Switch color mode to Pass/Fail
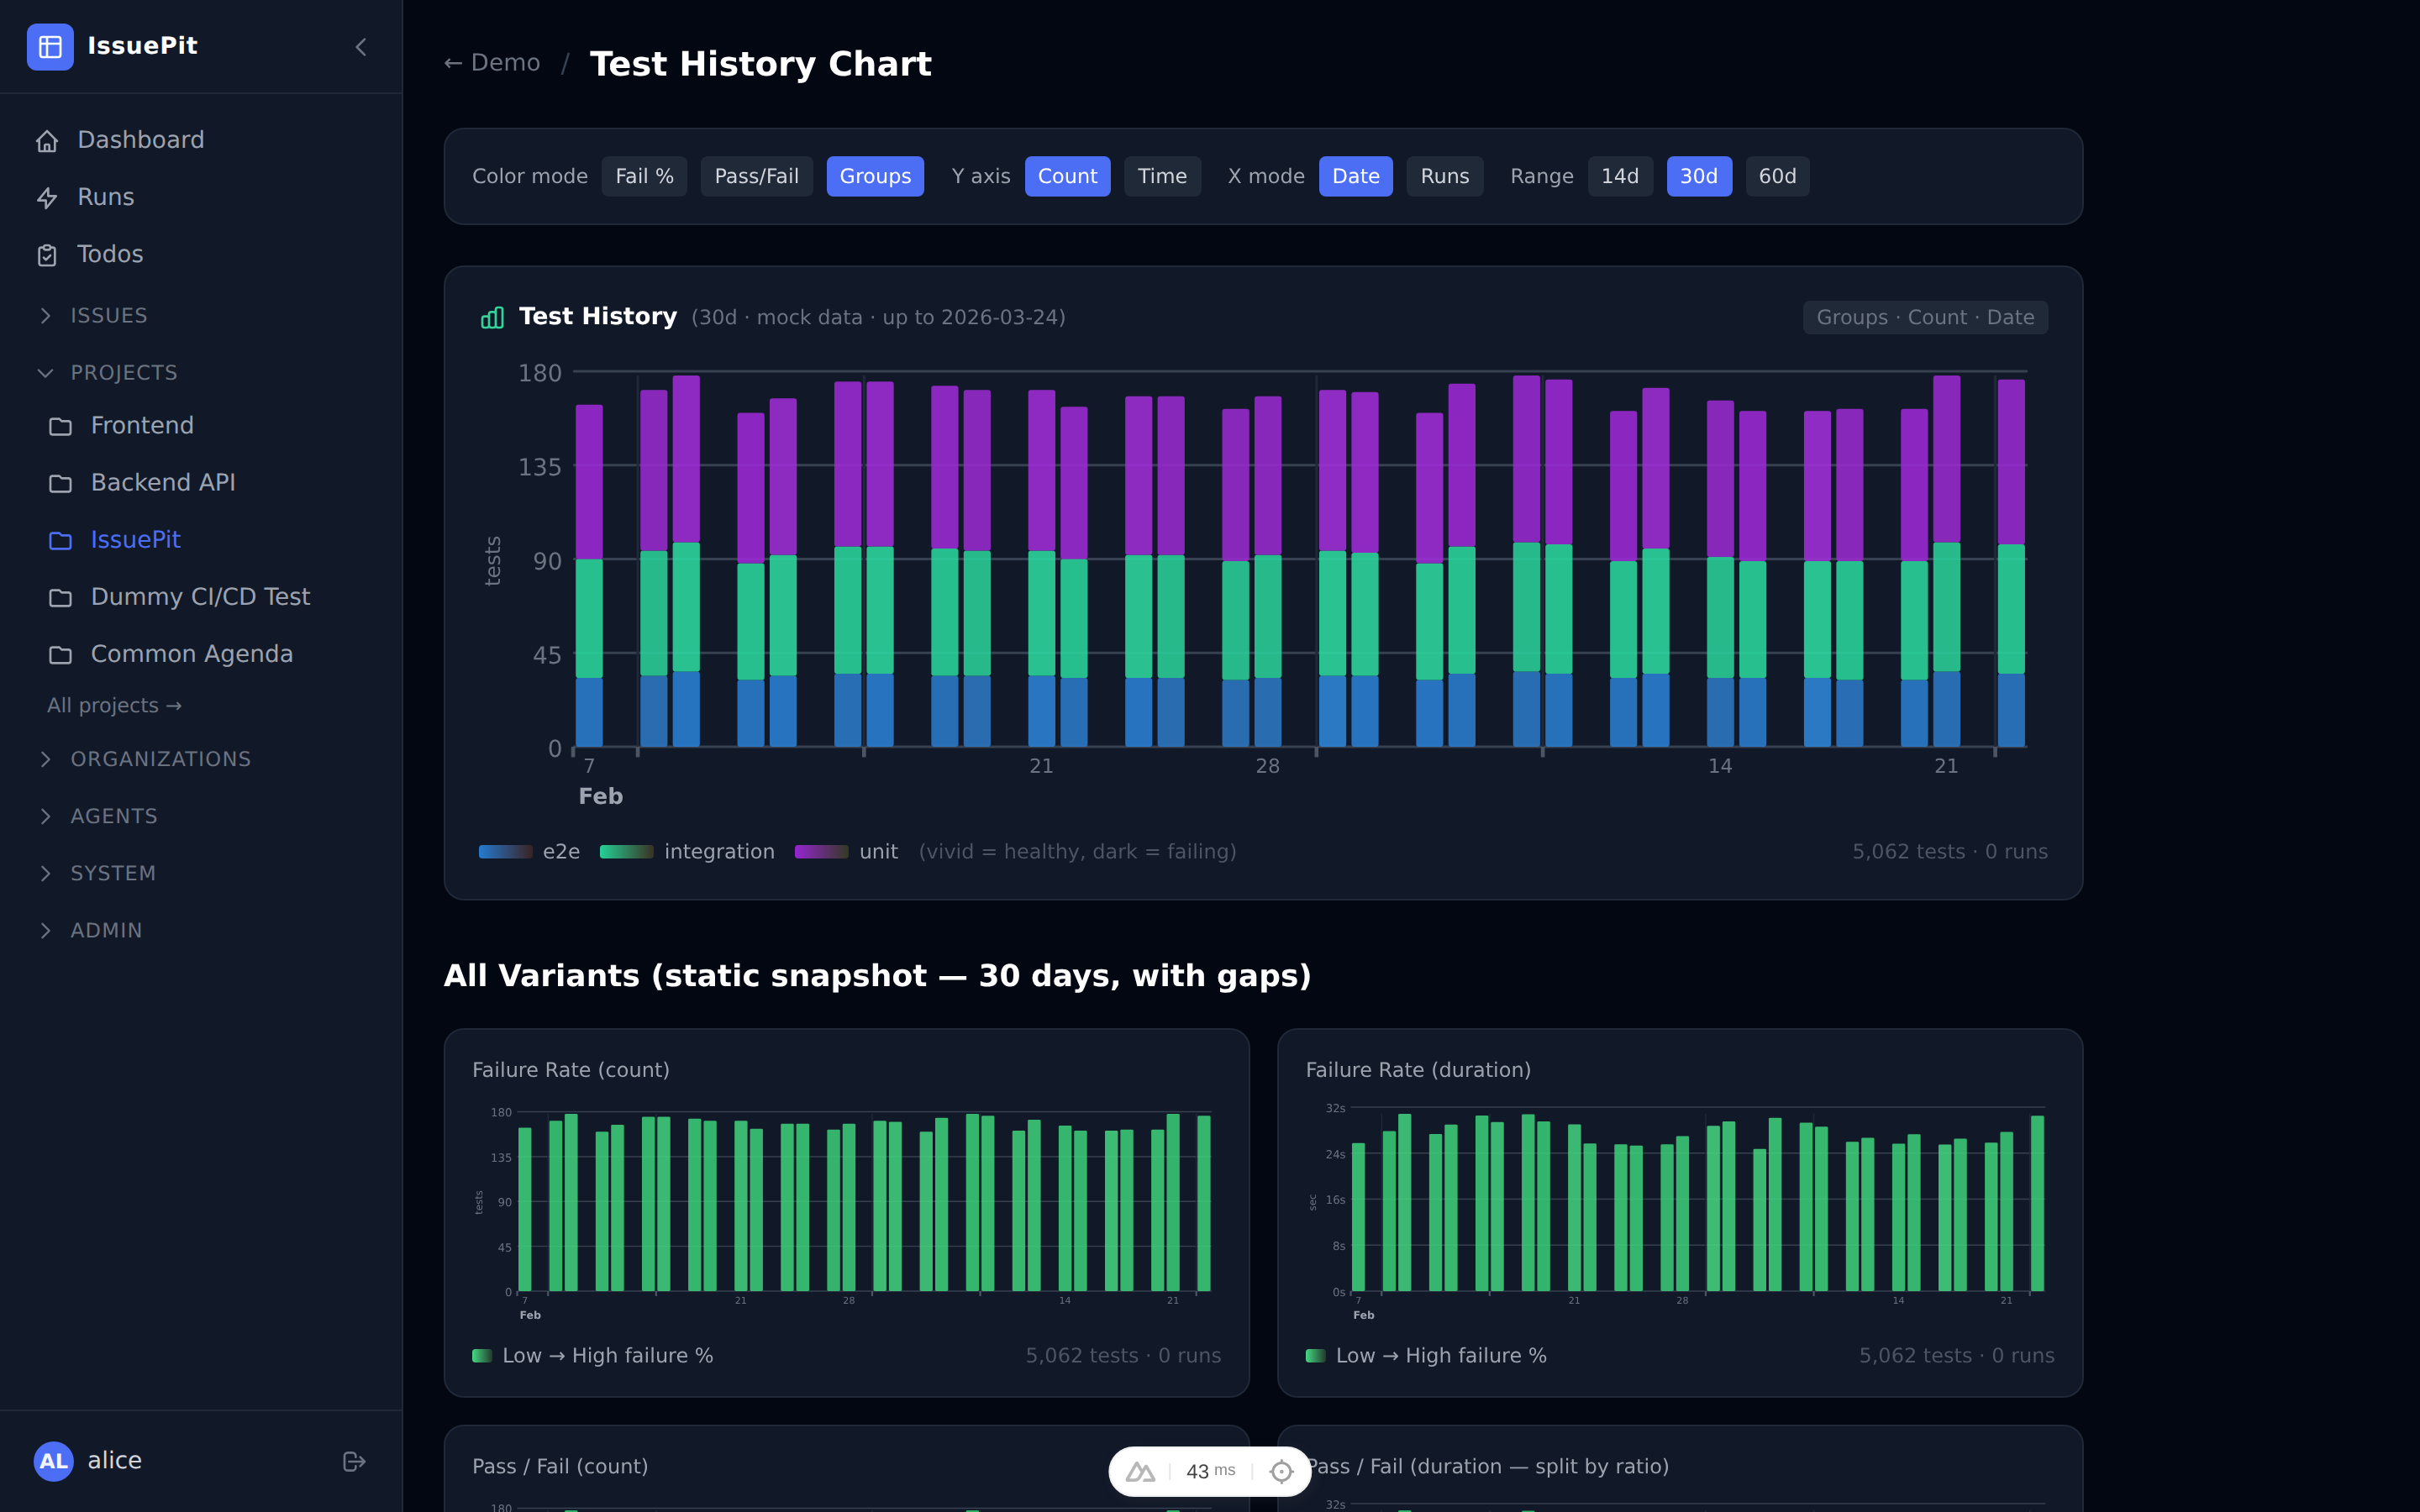Image resolution: width=2420 pixels, height=1512 pixels. pyautogui.click(x=756, y=176)
